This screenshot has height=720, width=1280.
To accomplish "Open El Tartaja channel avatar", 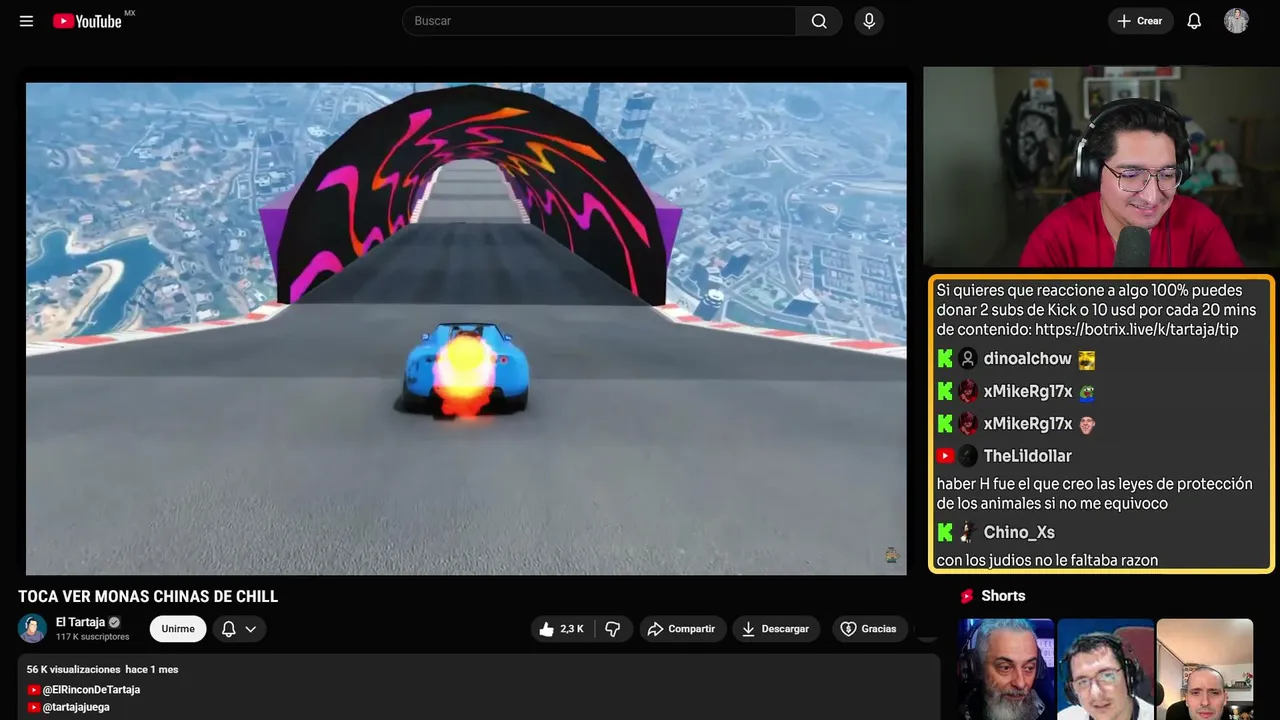I will point(32,628).
